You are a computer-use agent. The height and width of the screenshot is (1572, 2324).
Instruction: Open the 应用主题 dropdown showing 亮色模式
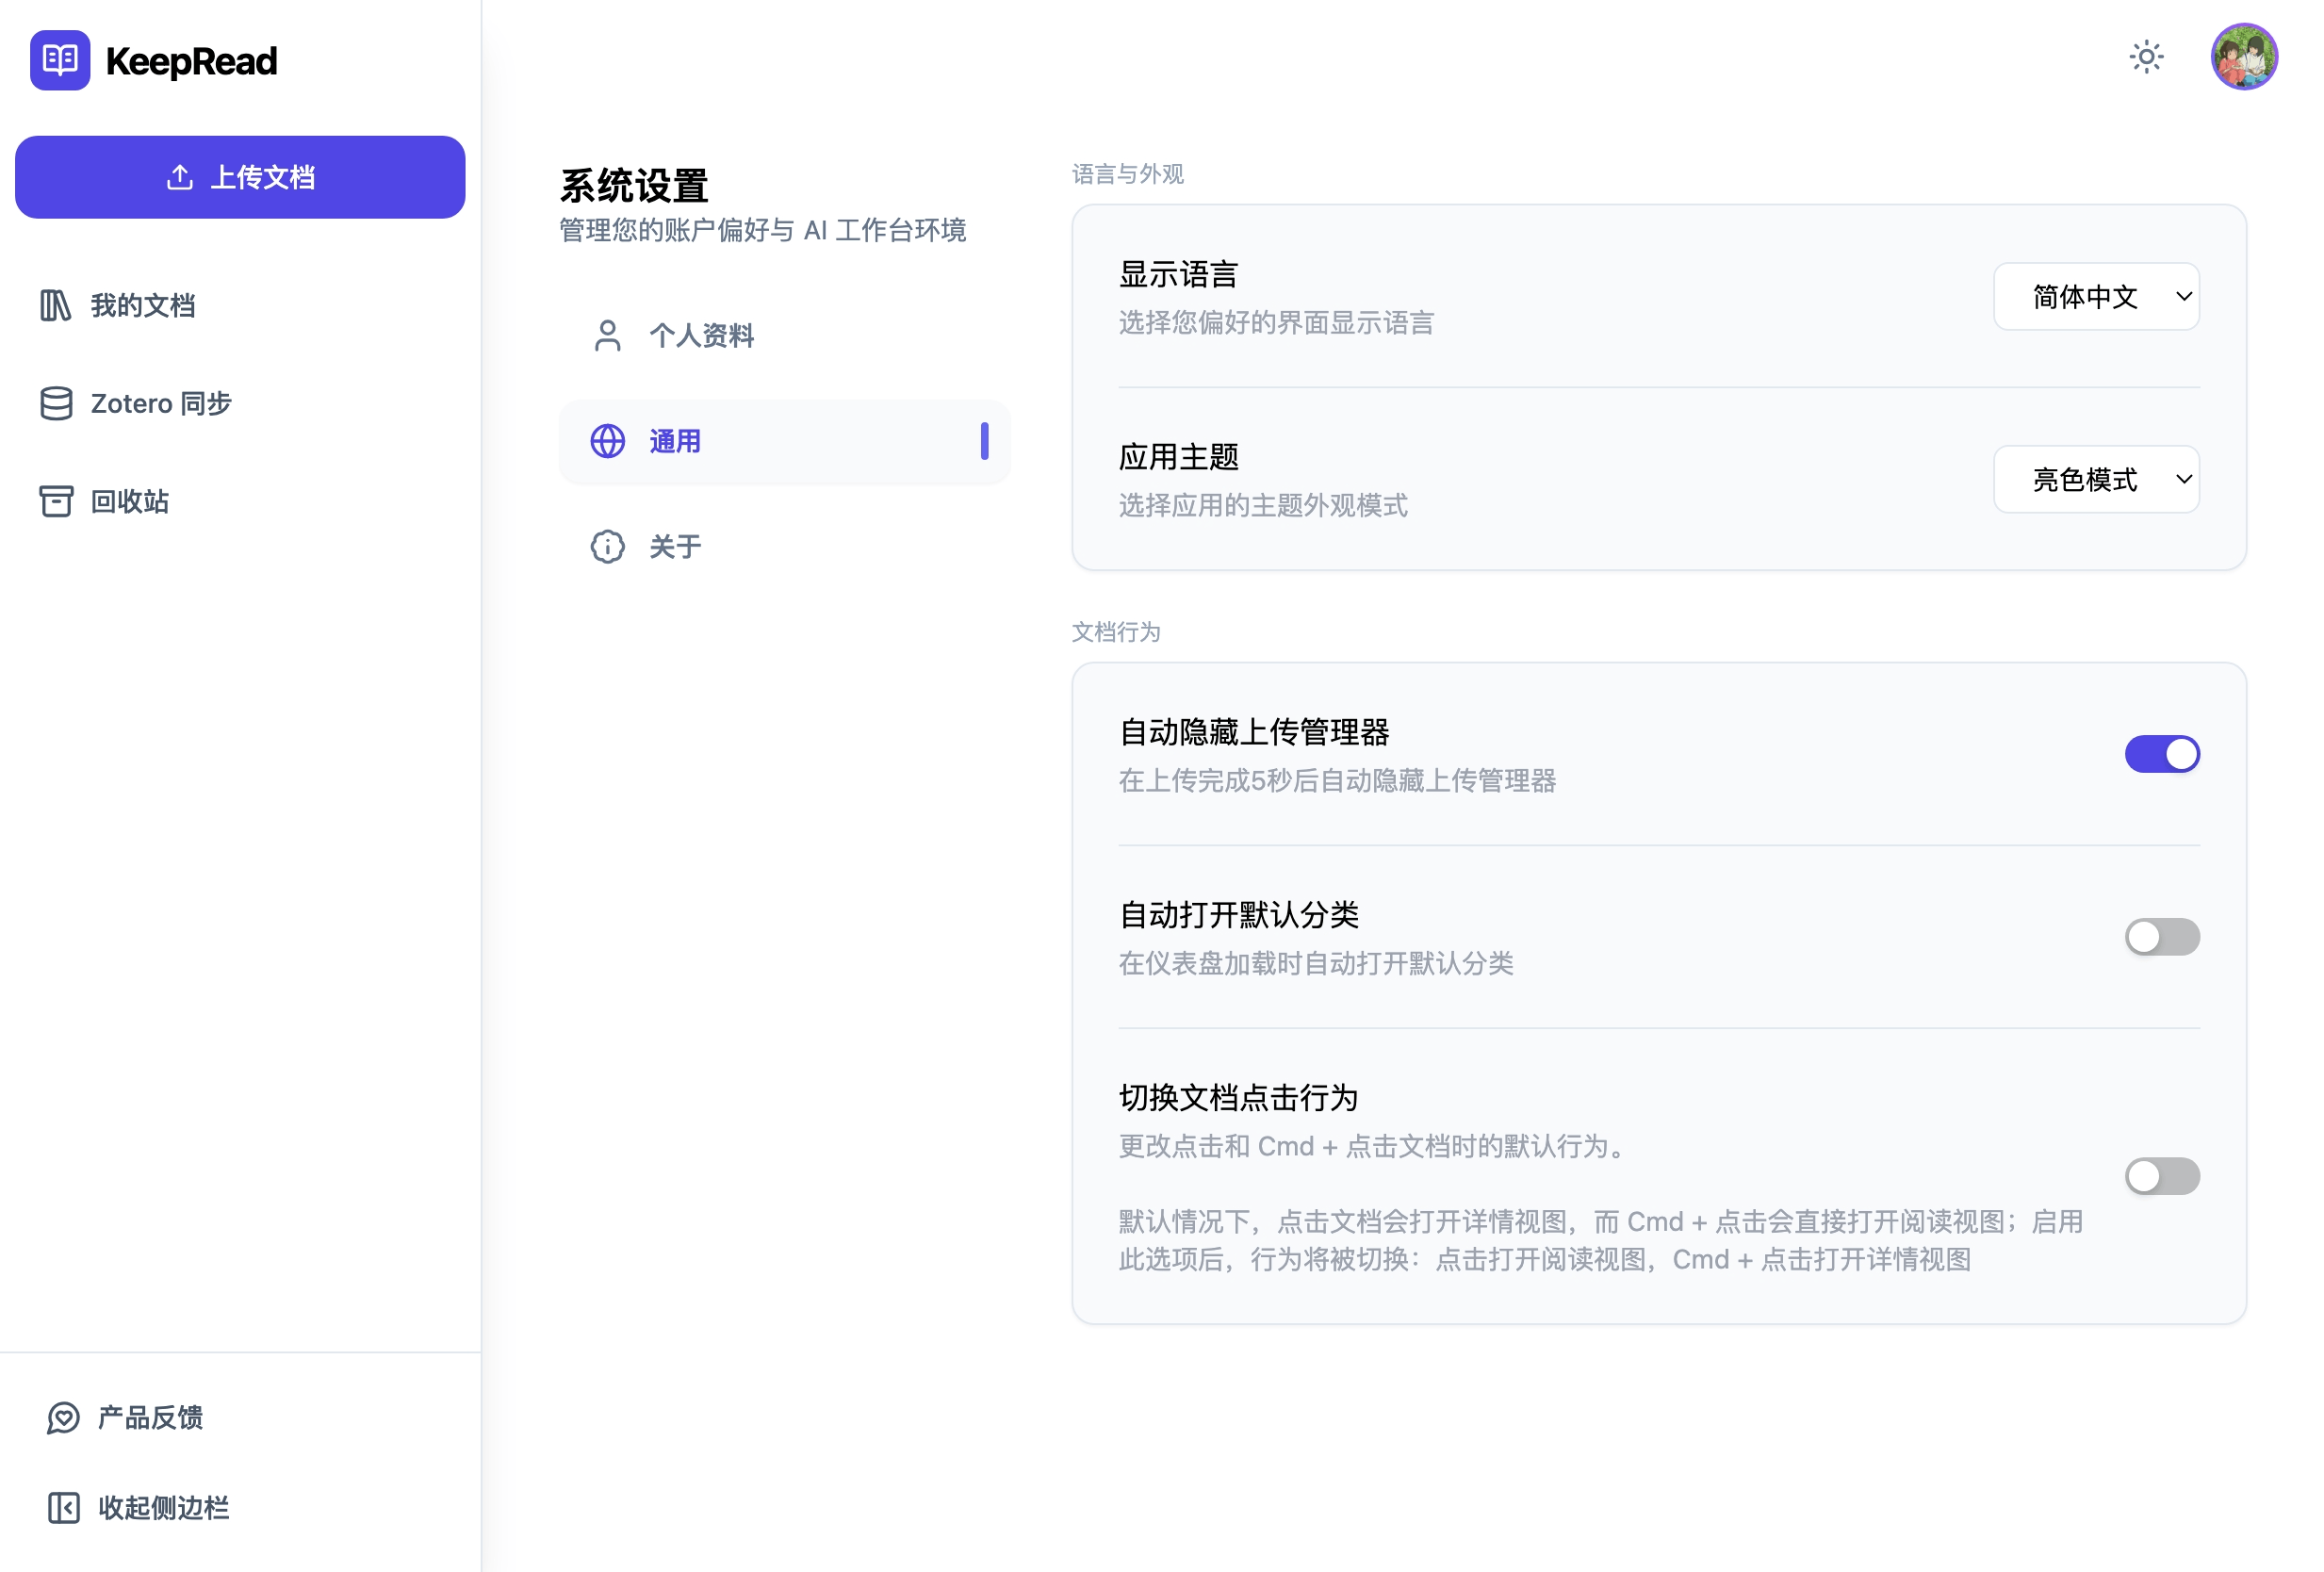pos(2096,479)
